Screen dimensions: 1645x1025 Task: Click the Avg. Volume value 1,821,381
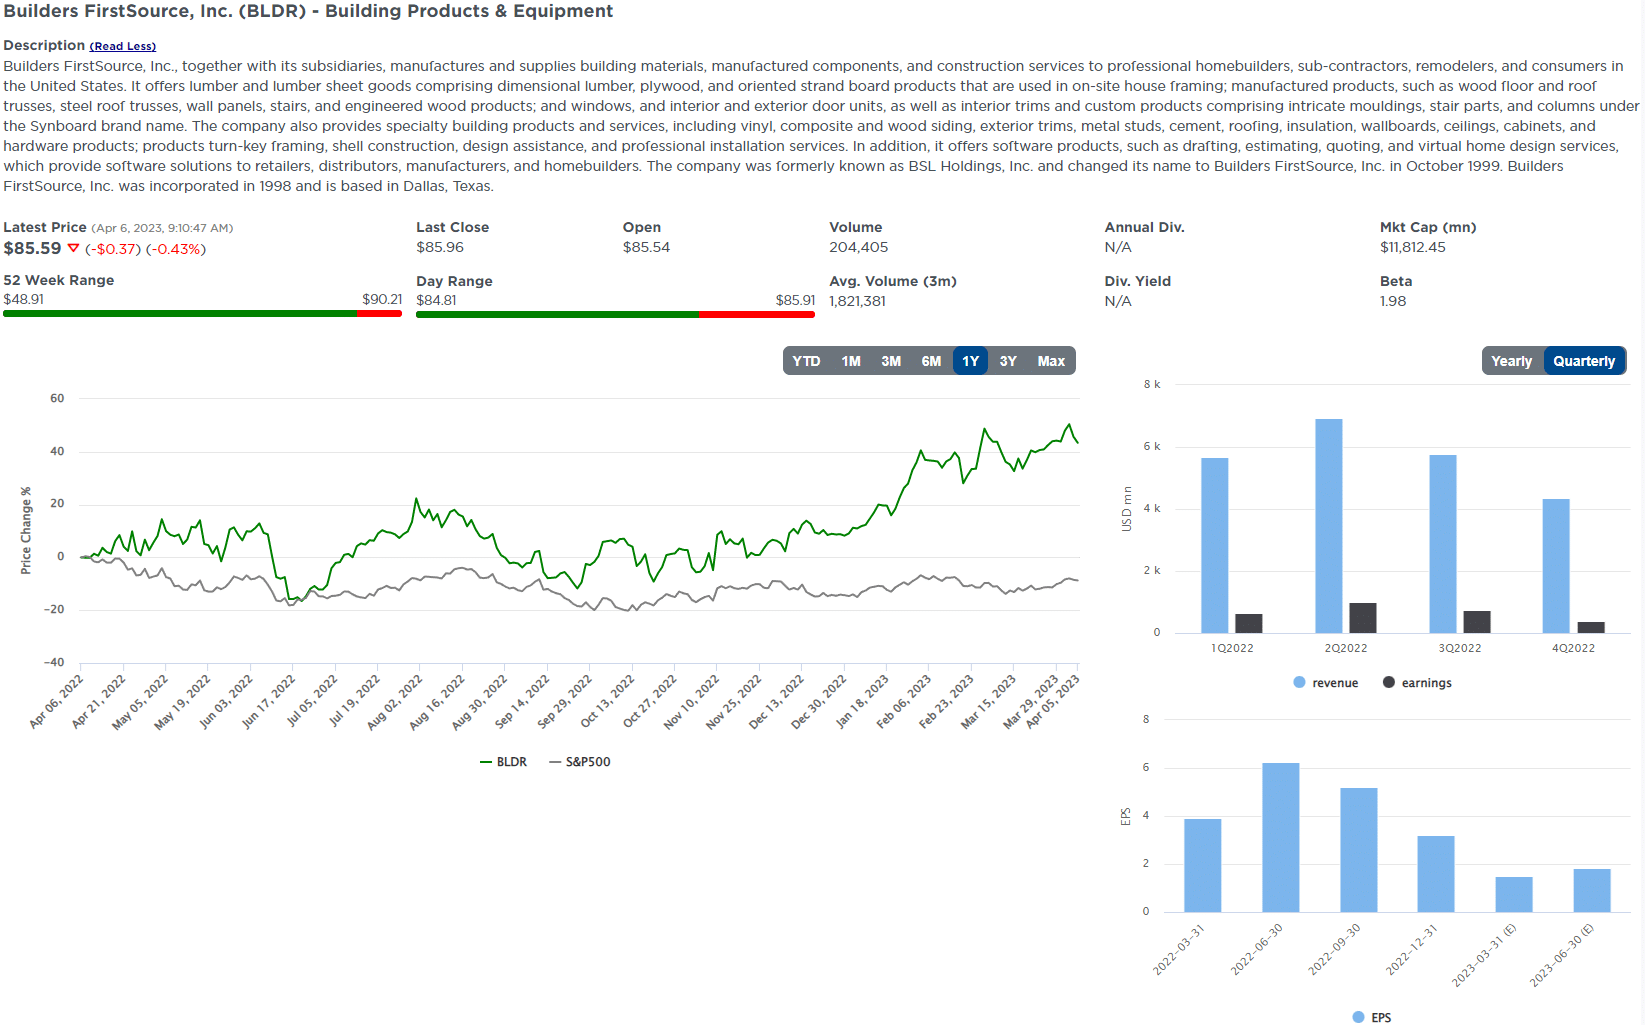click(857, 301)
